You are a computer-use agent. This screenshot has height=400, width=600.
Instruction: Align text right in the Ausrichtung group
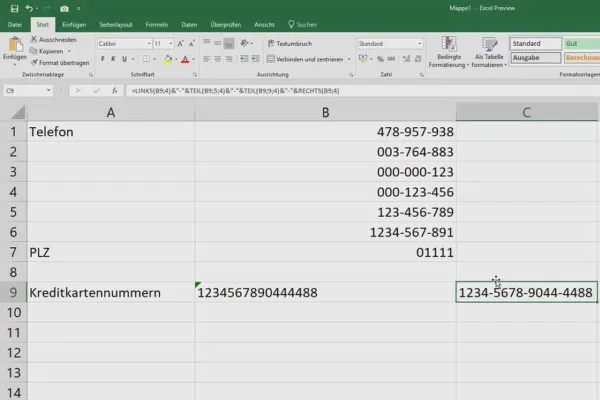pos(228,59)
